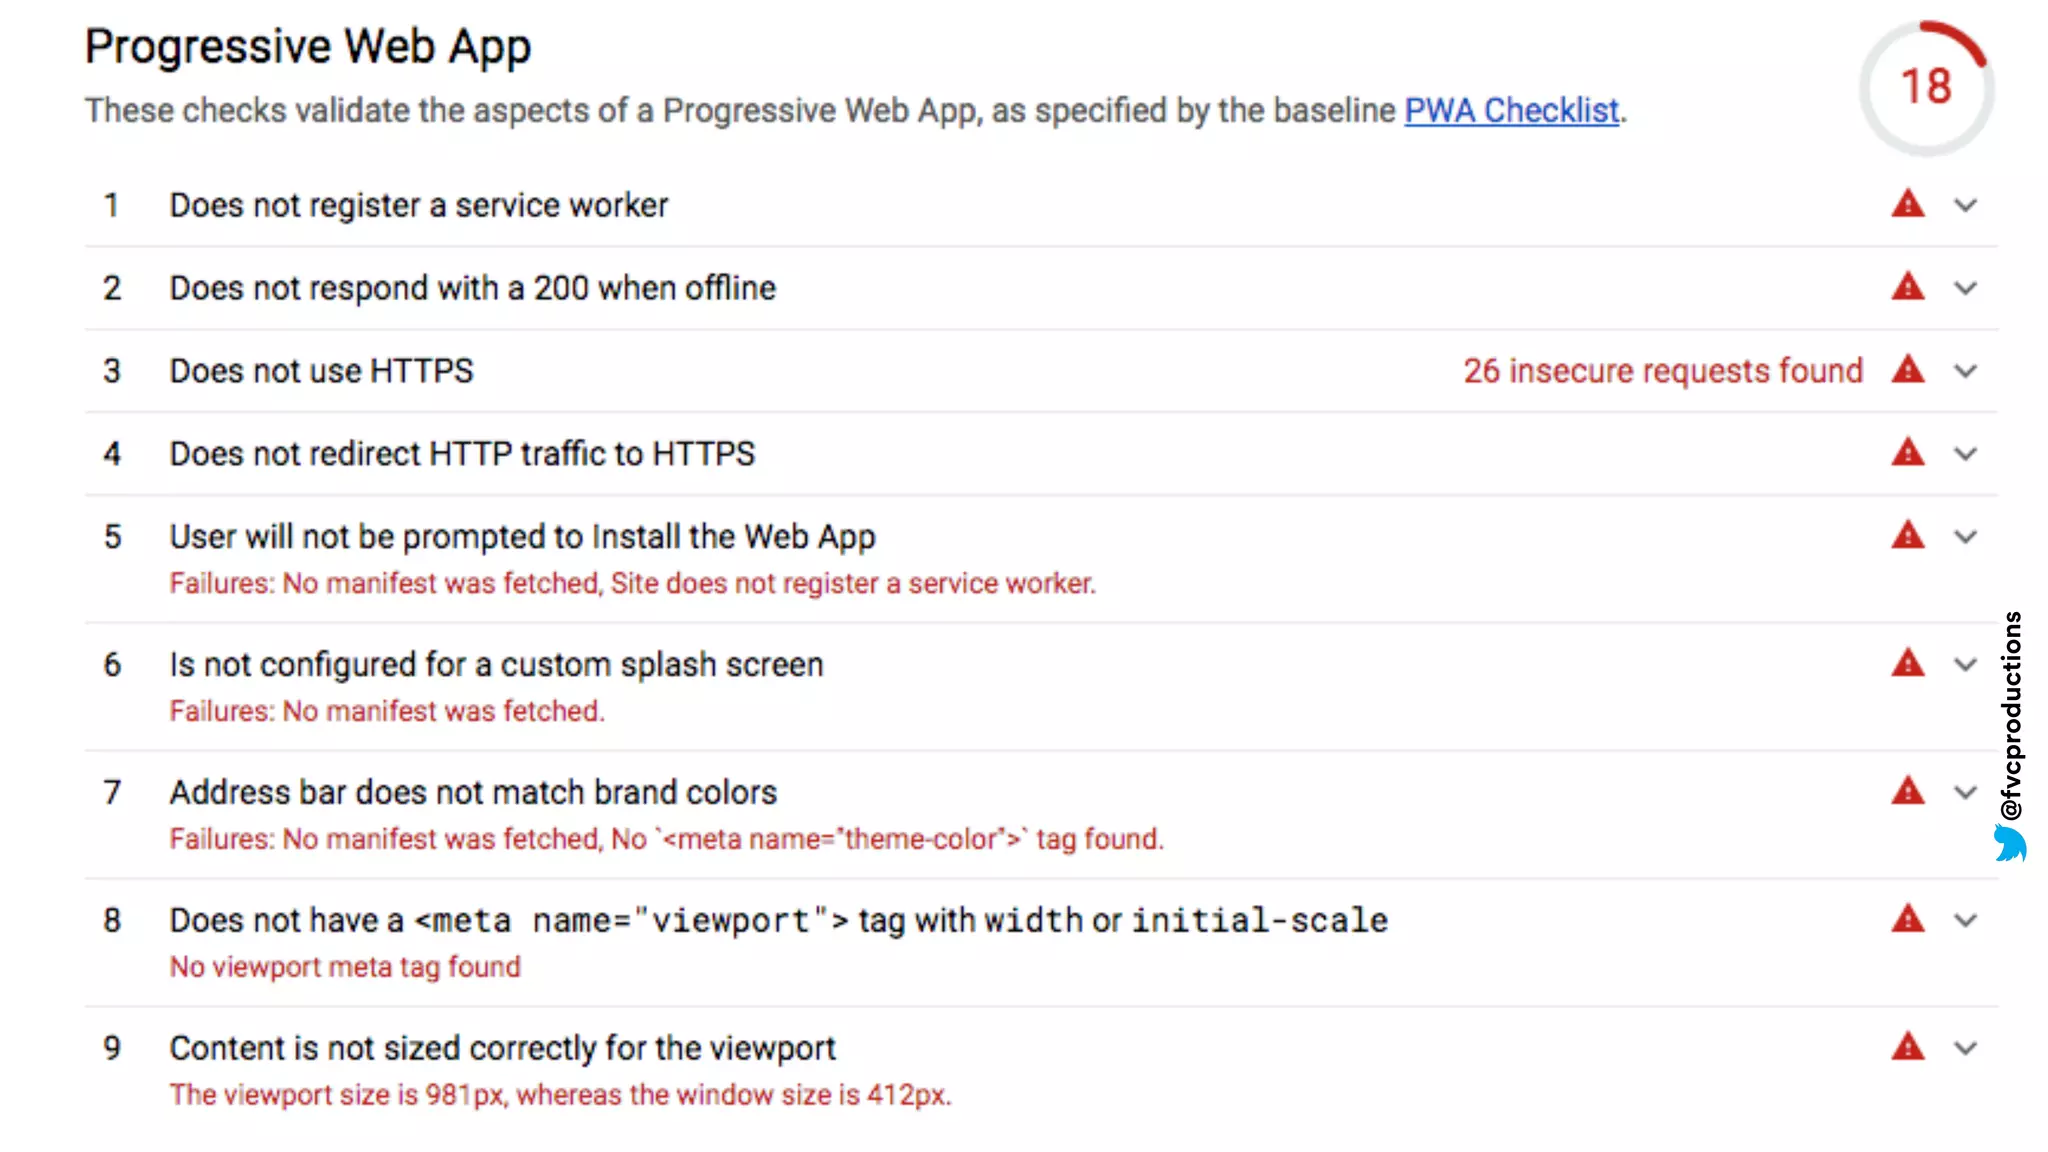
Task: Expand content sizing viewport audit chevron
Action: point(1965,1048)
